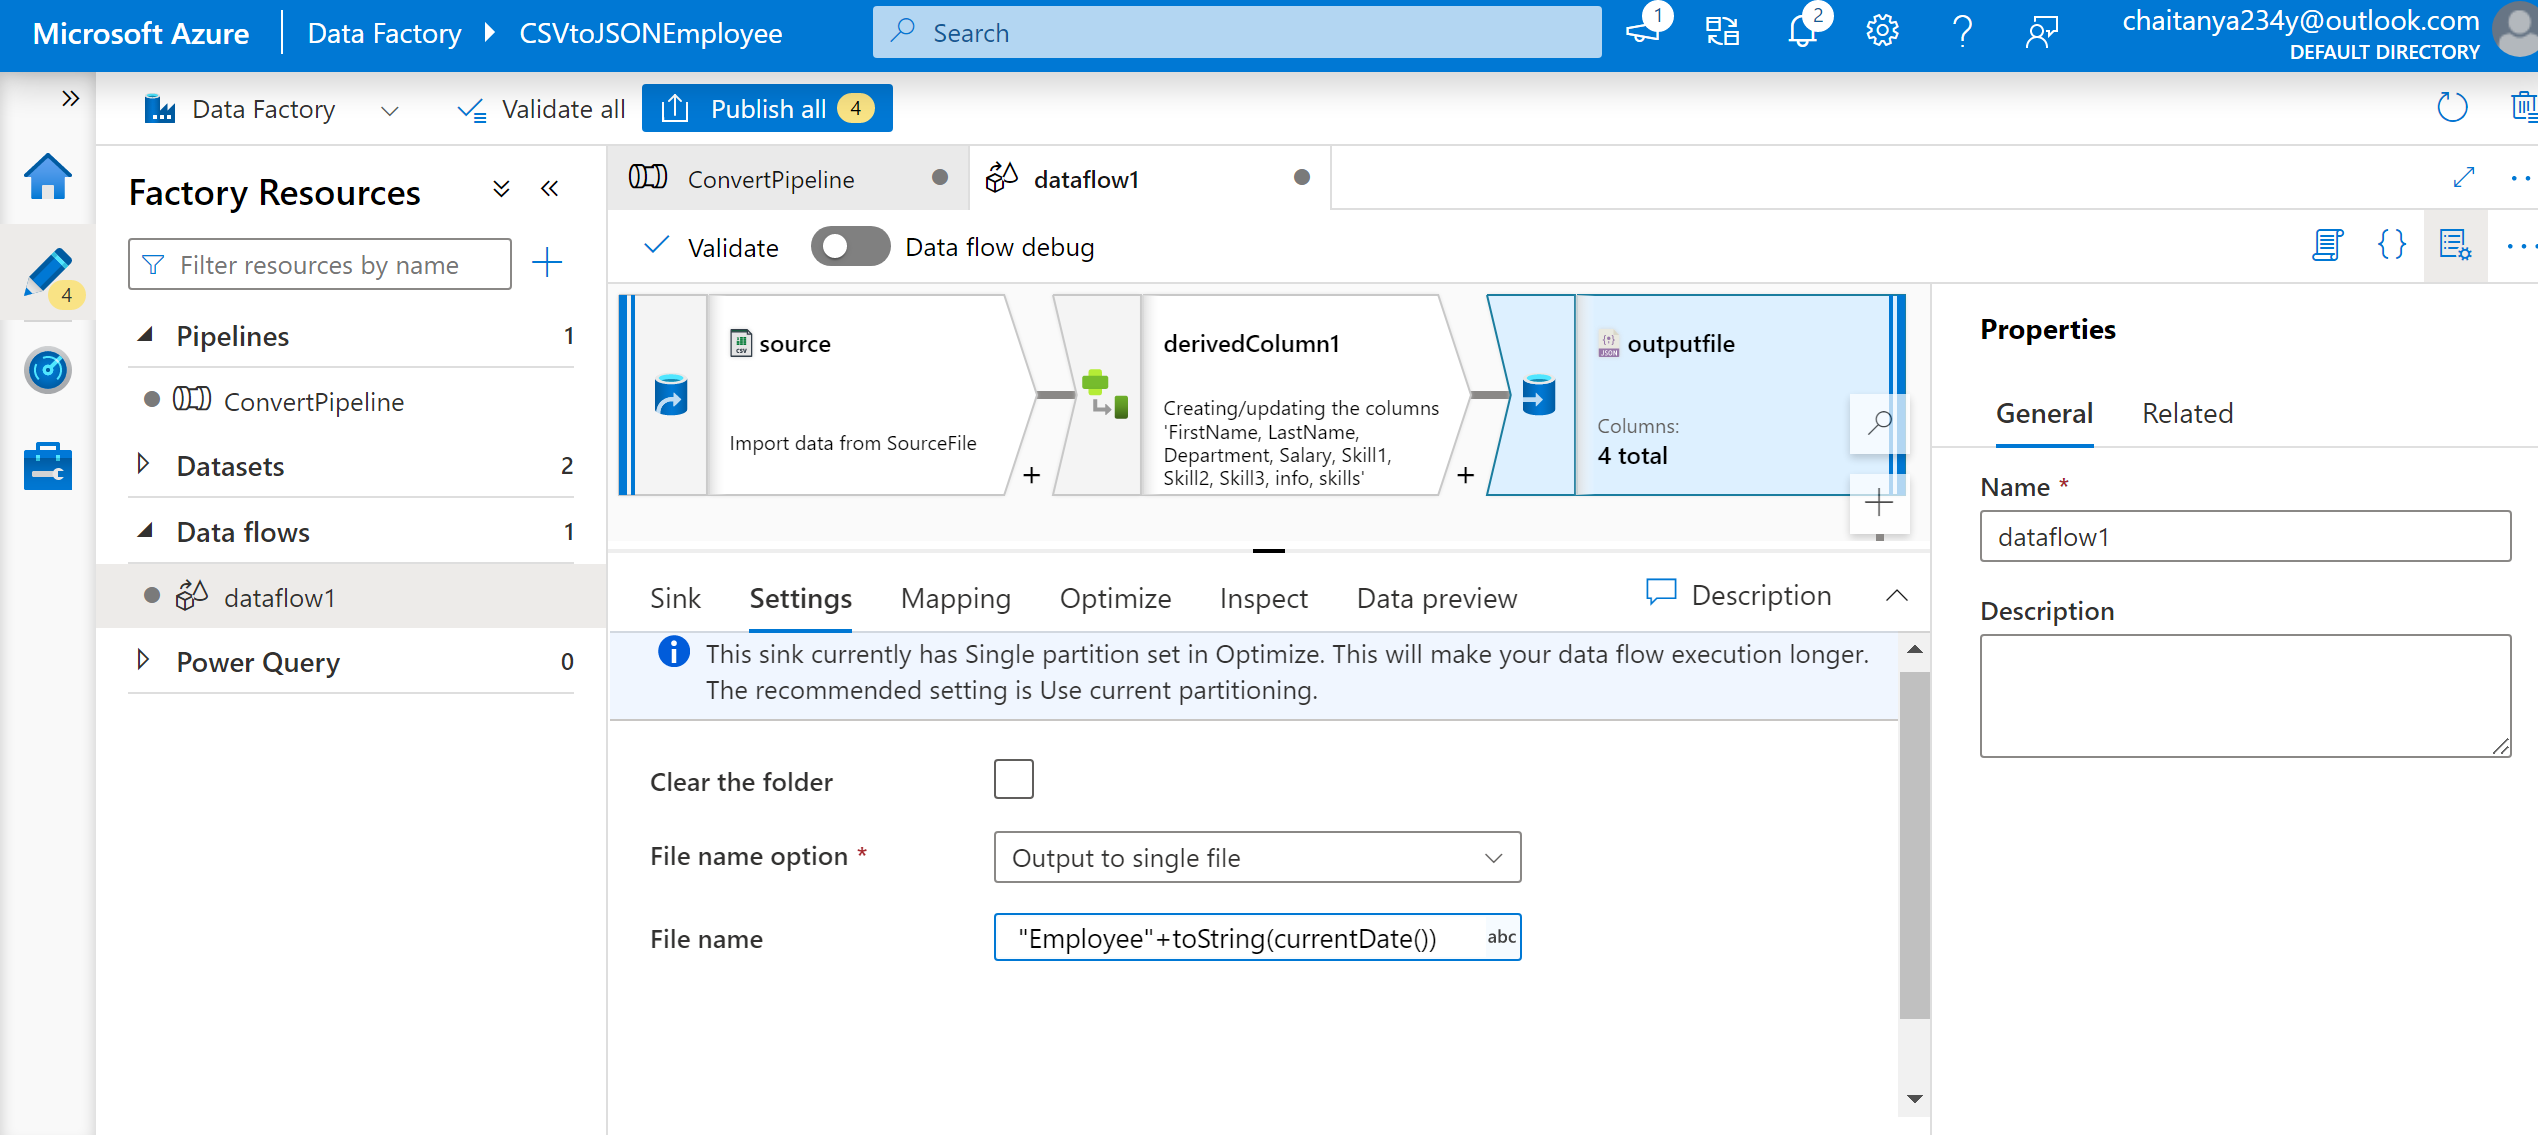Collapse the Factory Resources panel
Image resolution: width=2538 pixels, height=1135 pixels.
[549, 189]
